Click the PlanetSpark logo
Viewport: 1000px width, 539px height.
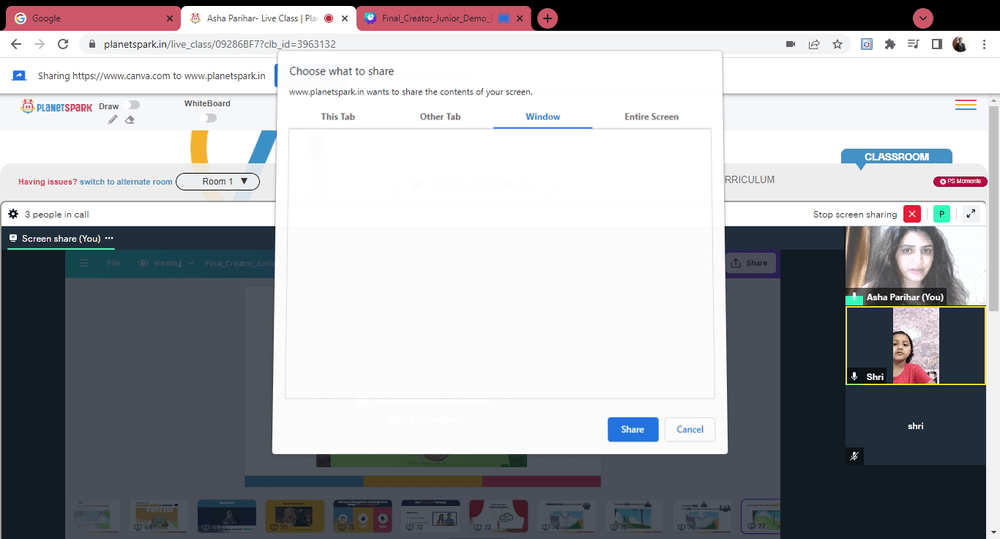click(x=57, y=107)
